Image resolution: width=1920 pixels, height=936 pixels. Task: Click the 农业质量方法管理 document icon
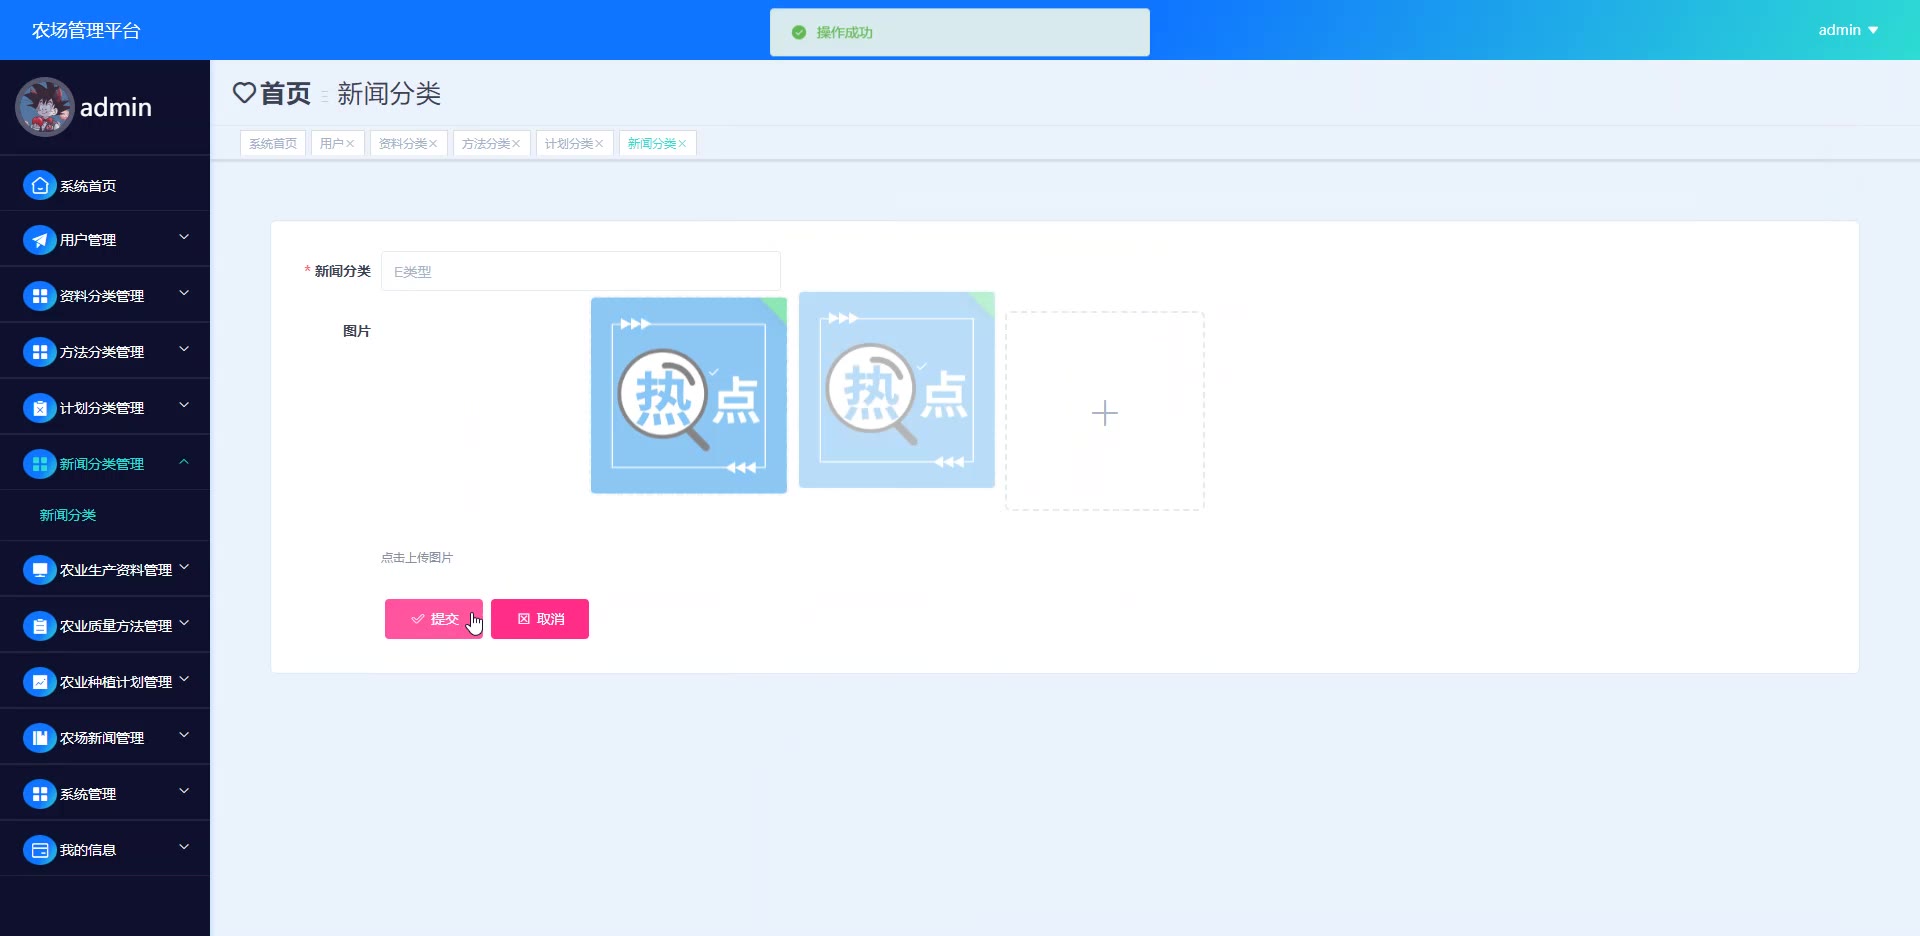(40, 626)
